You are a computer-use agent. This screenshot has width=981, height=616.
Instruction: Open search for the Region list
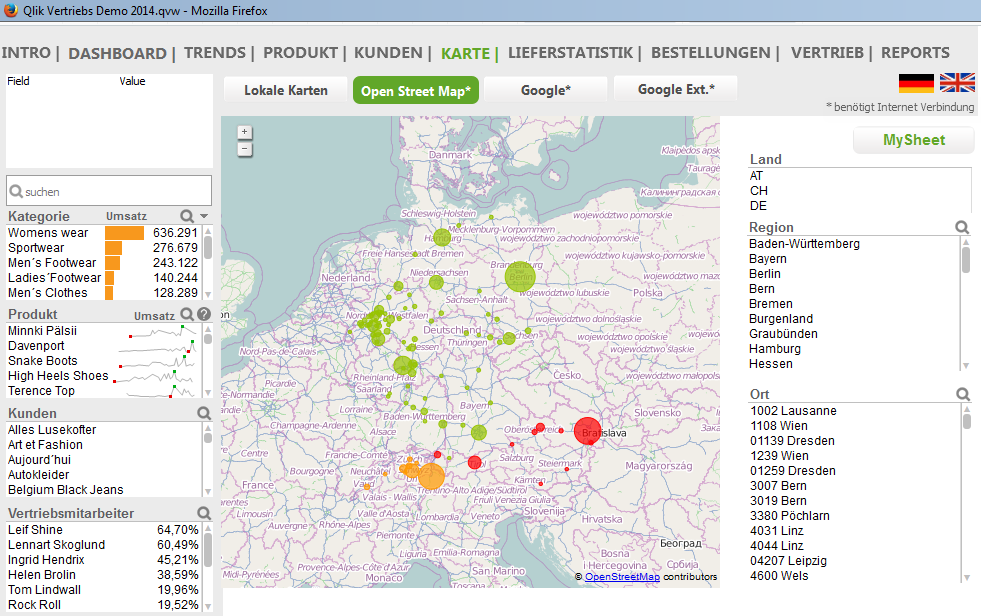click(x=962, y=228)
